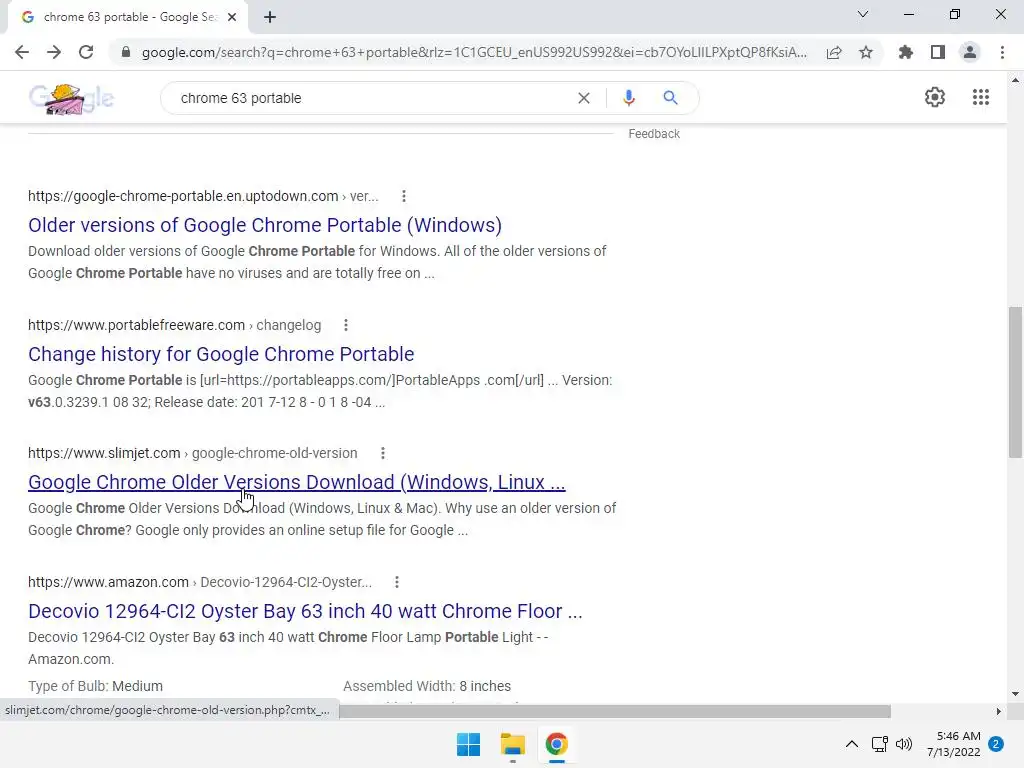Click the Feedback link
Screen dimensions: 1024x768
[x=654, y=134]
